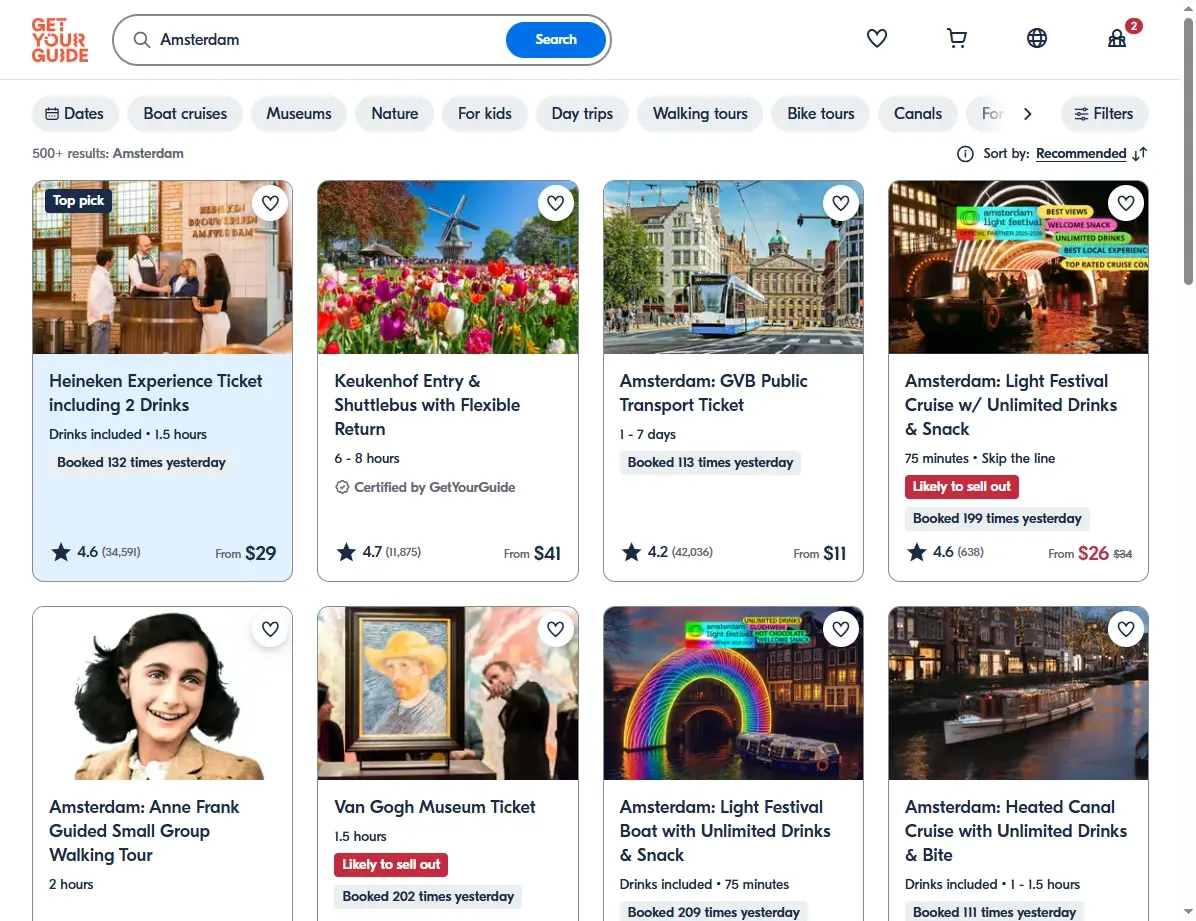Open Heineken Experience Ticket title

pyautogui.click(x=156, y=393)
